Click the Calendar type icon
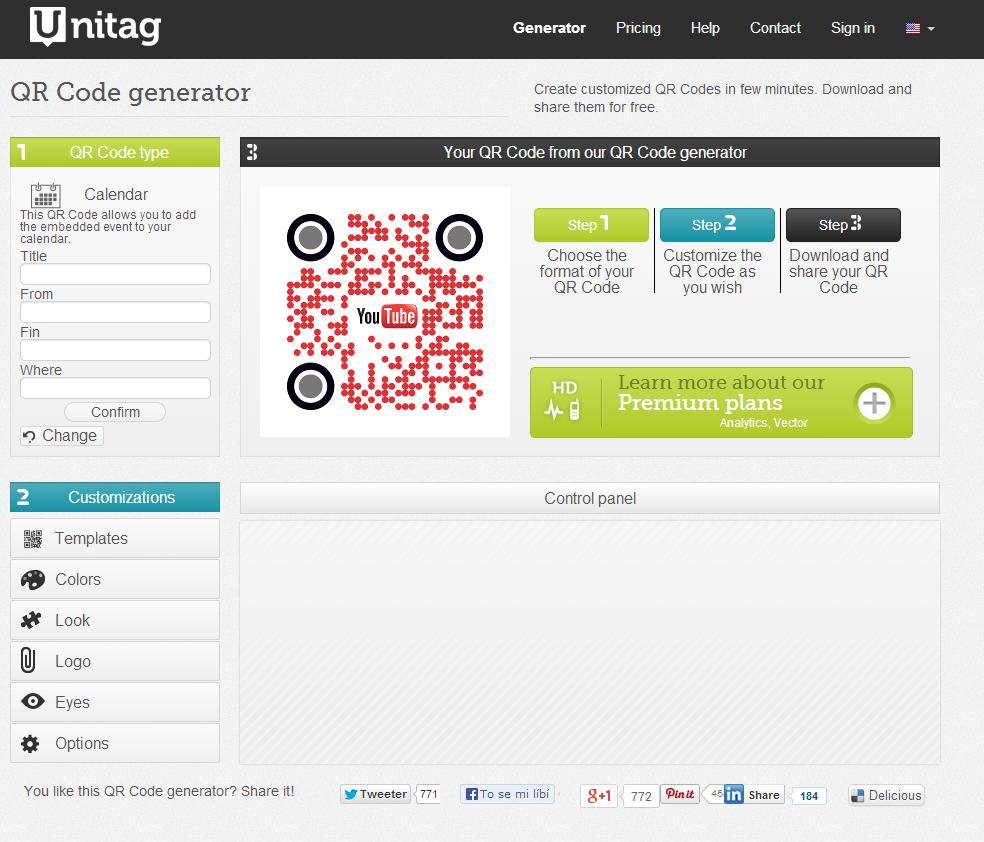 (x=46, y=195)
